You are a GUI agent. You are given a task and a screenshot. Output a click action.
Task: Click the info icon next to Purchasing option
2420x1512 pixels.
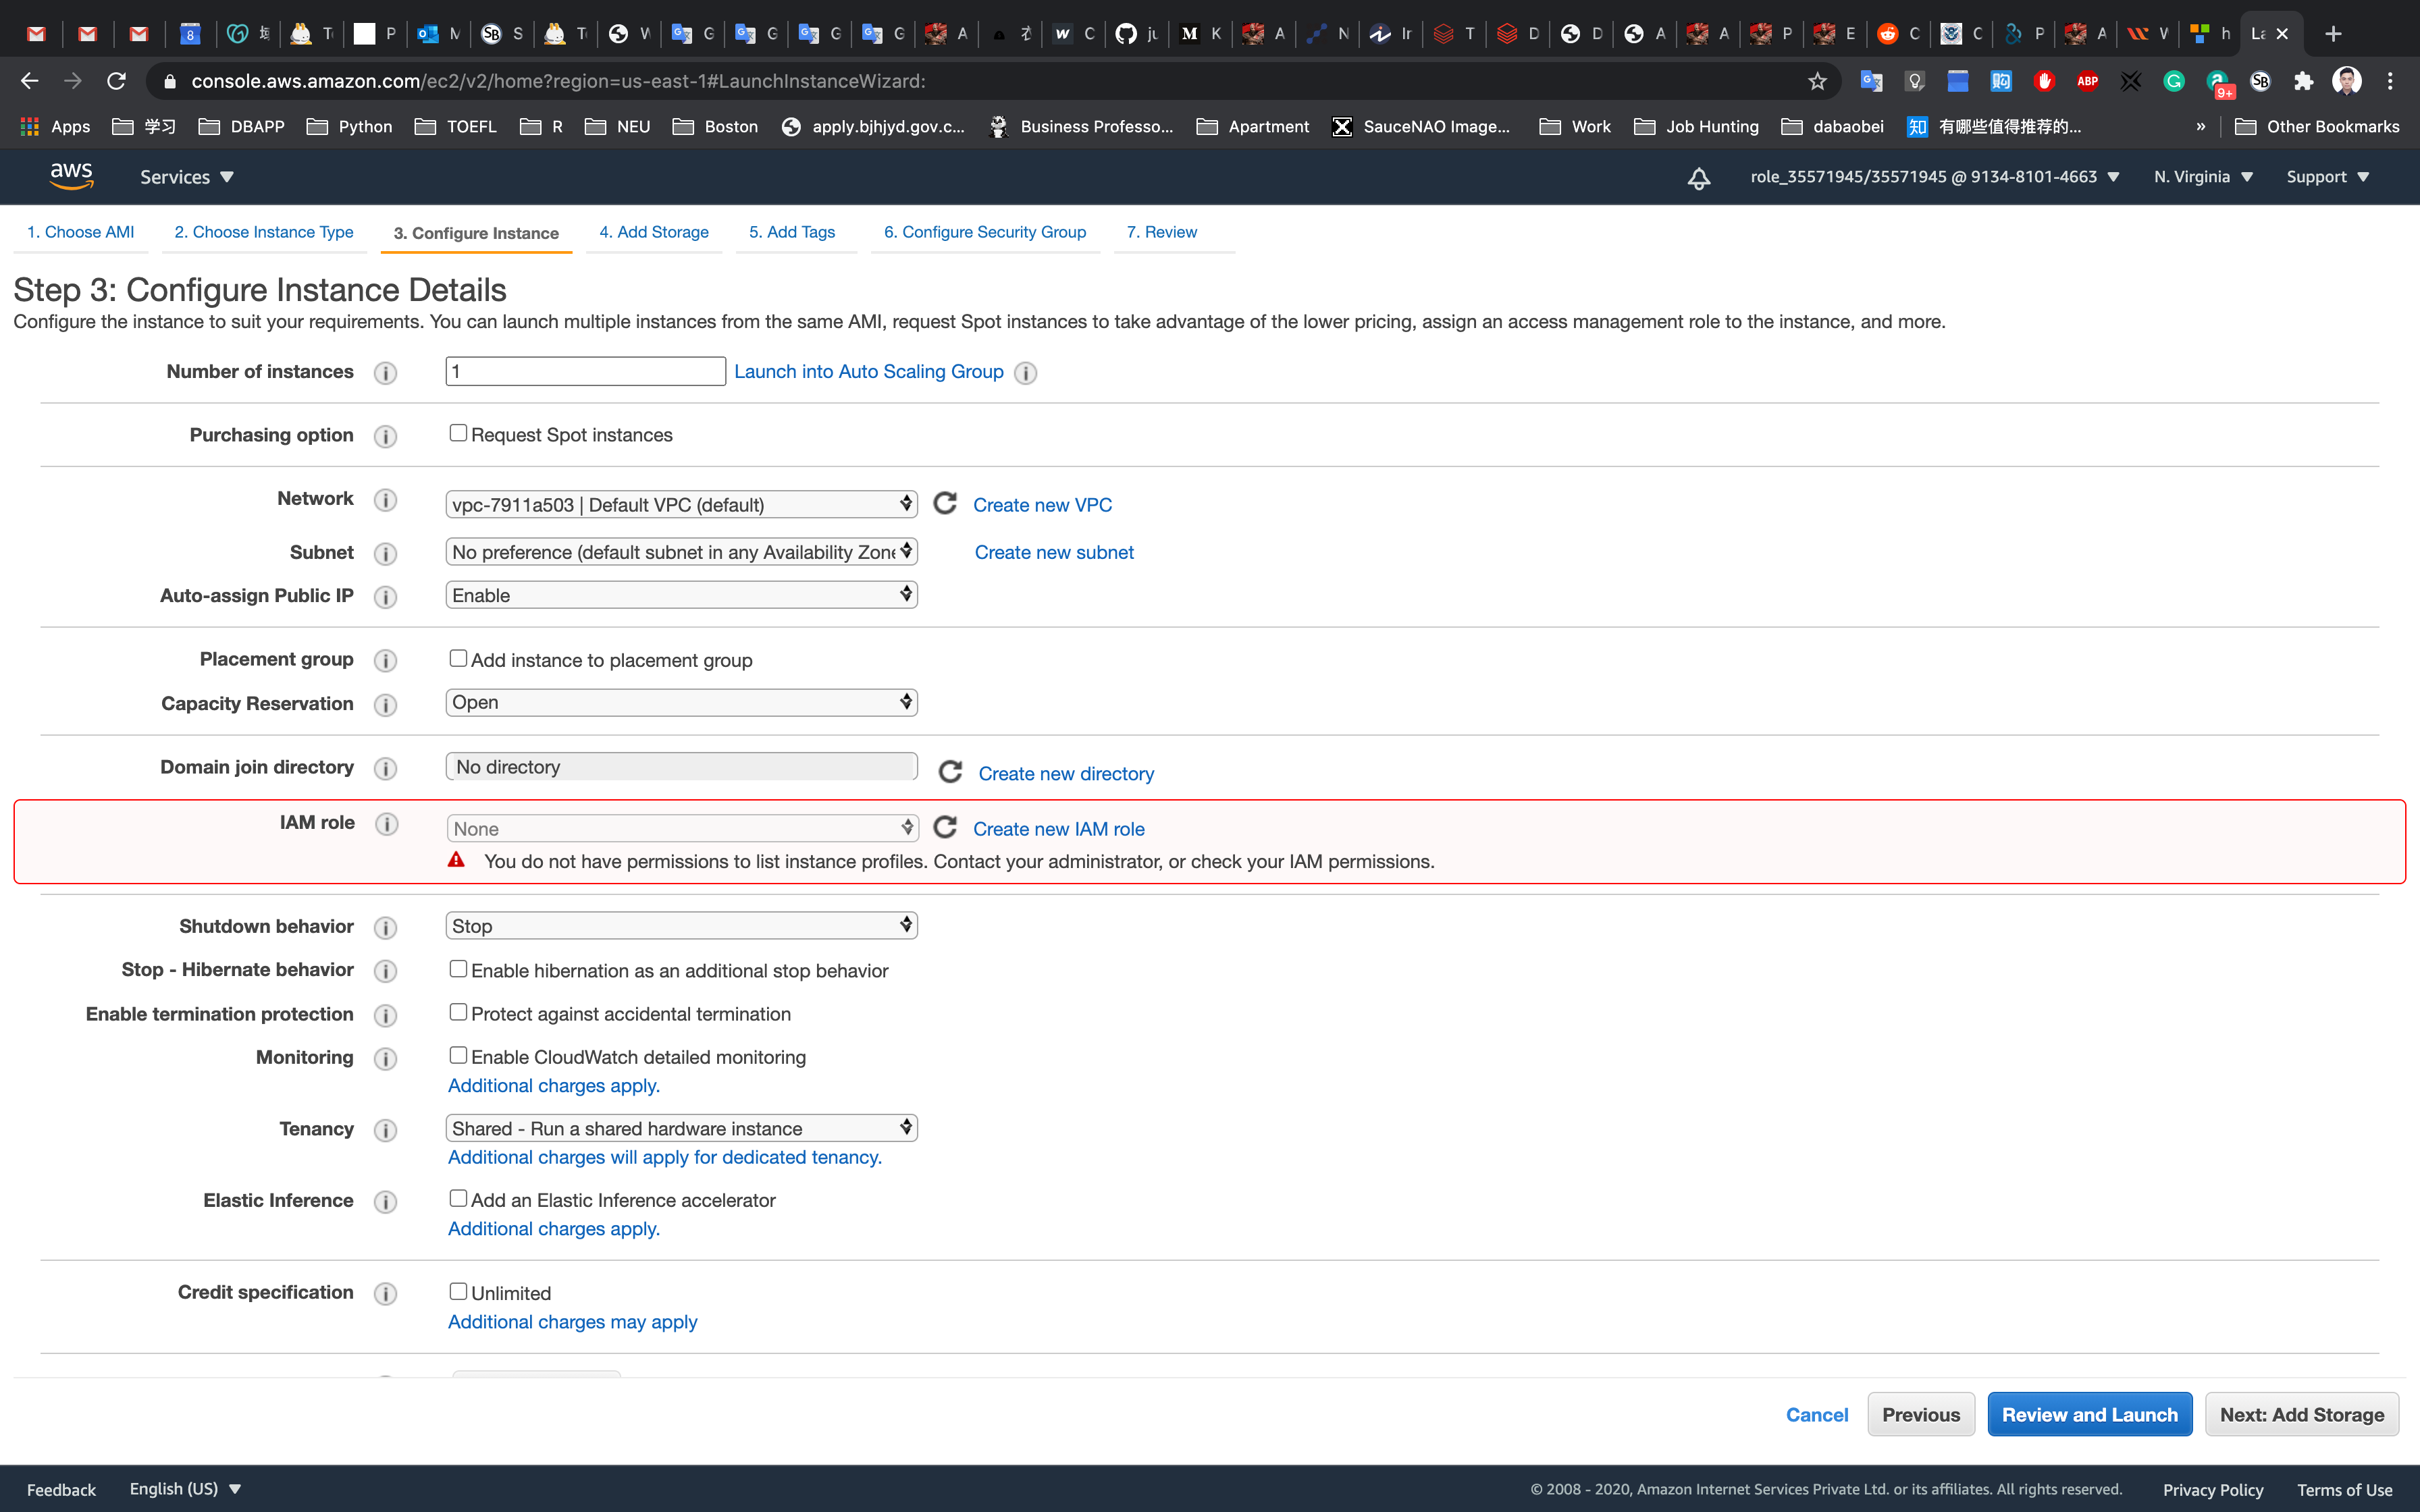[385, 436]
